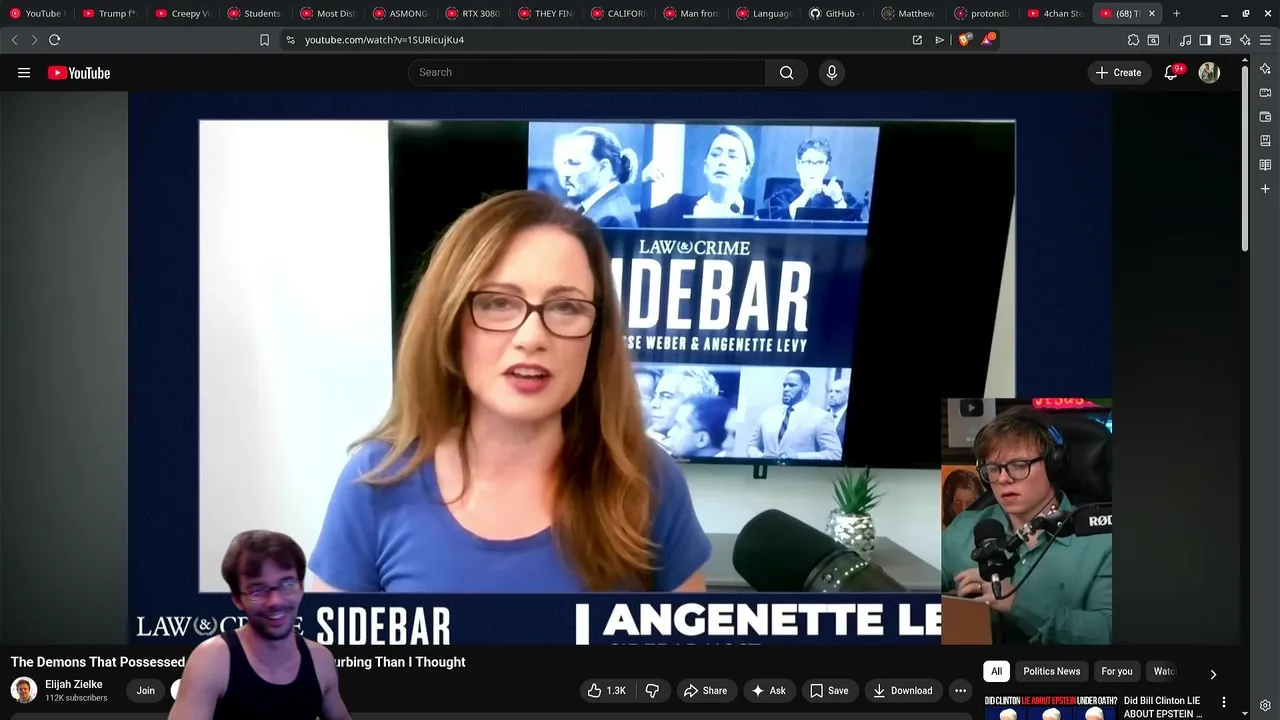
Task: Click the open-in-app icon in the address bar
Action: pos(917,40)
